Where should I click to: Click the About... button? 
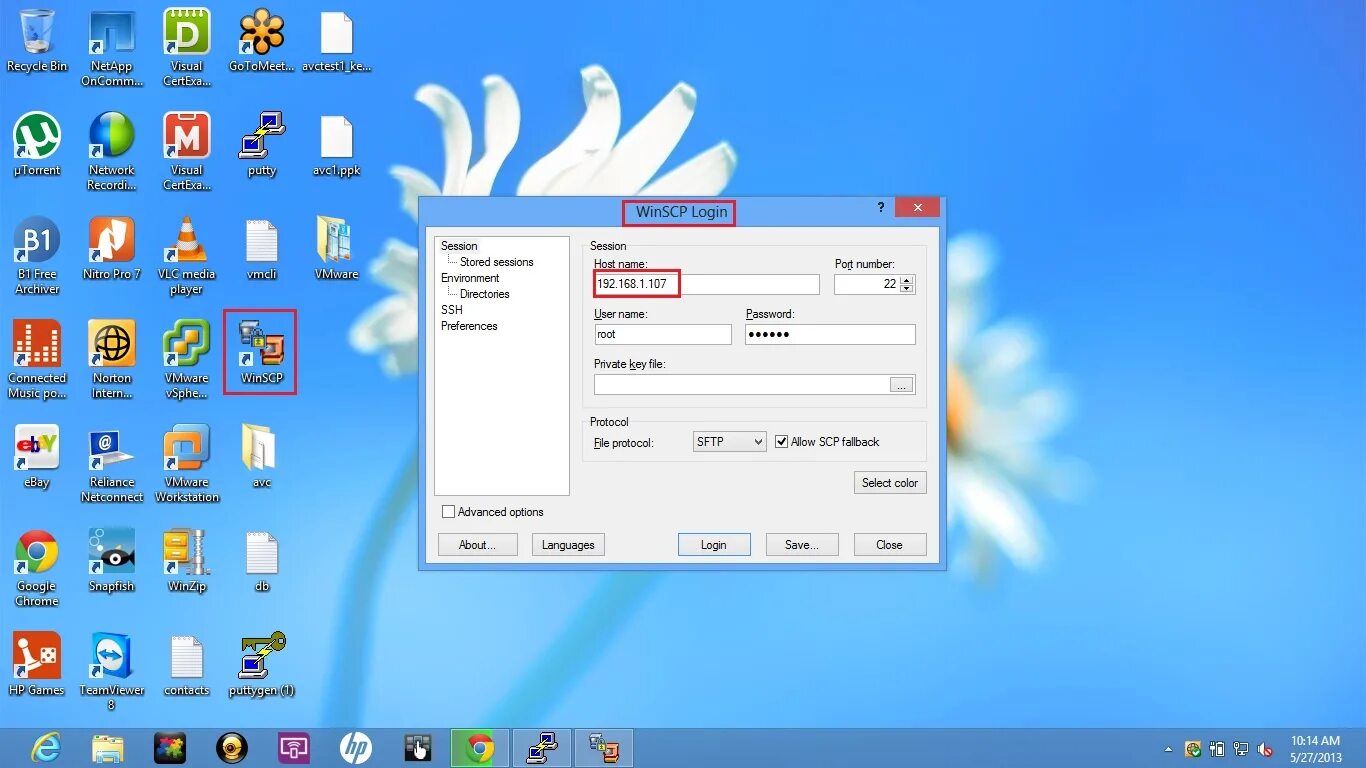[478, 545]
